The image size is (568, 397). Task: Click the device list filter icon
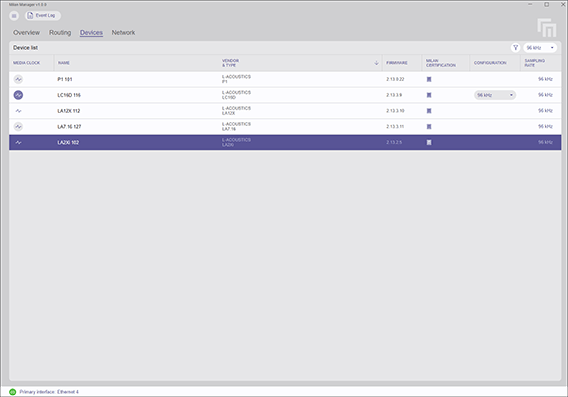pos(515,47)
